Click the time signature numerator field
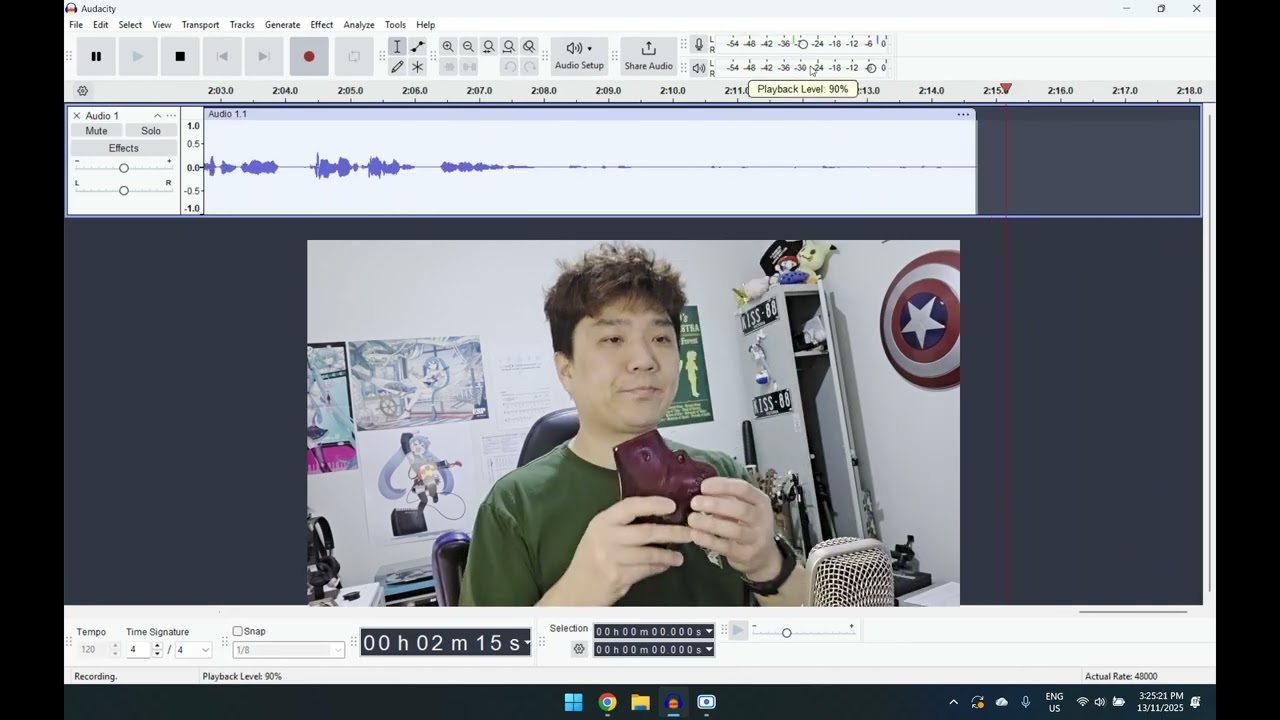The height and width of the screenshot is (720, 1280). (139, 650)
